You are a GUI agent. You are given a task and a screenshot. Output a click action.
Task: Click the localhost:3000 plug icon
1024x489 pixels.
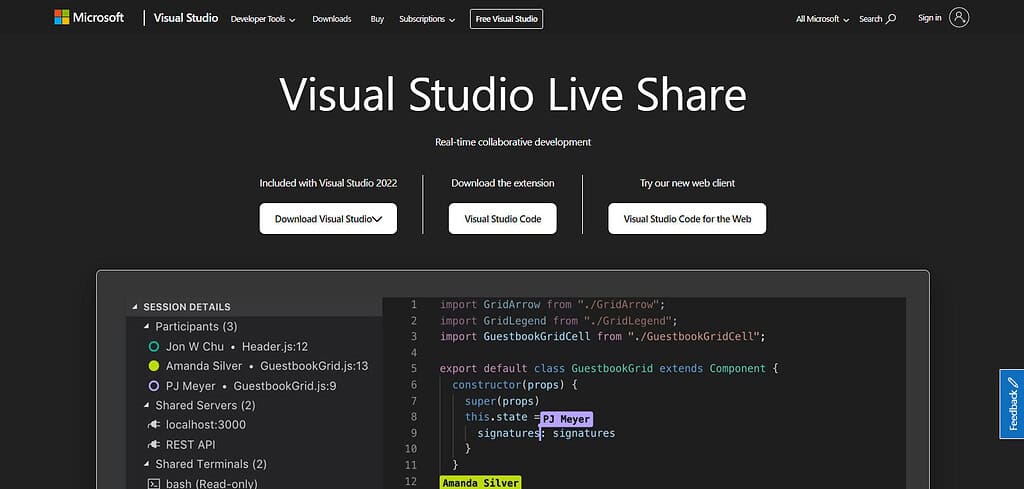click(x=154, y=425)
